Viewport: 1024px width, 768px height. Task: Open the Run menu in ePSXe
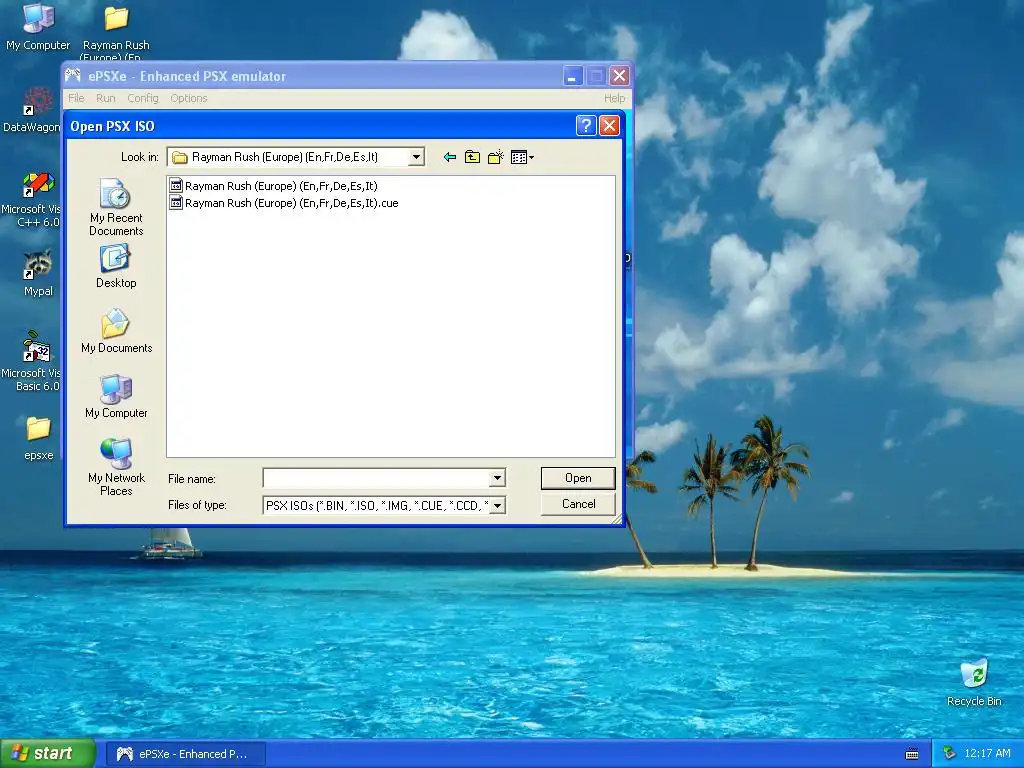pos(106,98)
